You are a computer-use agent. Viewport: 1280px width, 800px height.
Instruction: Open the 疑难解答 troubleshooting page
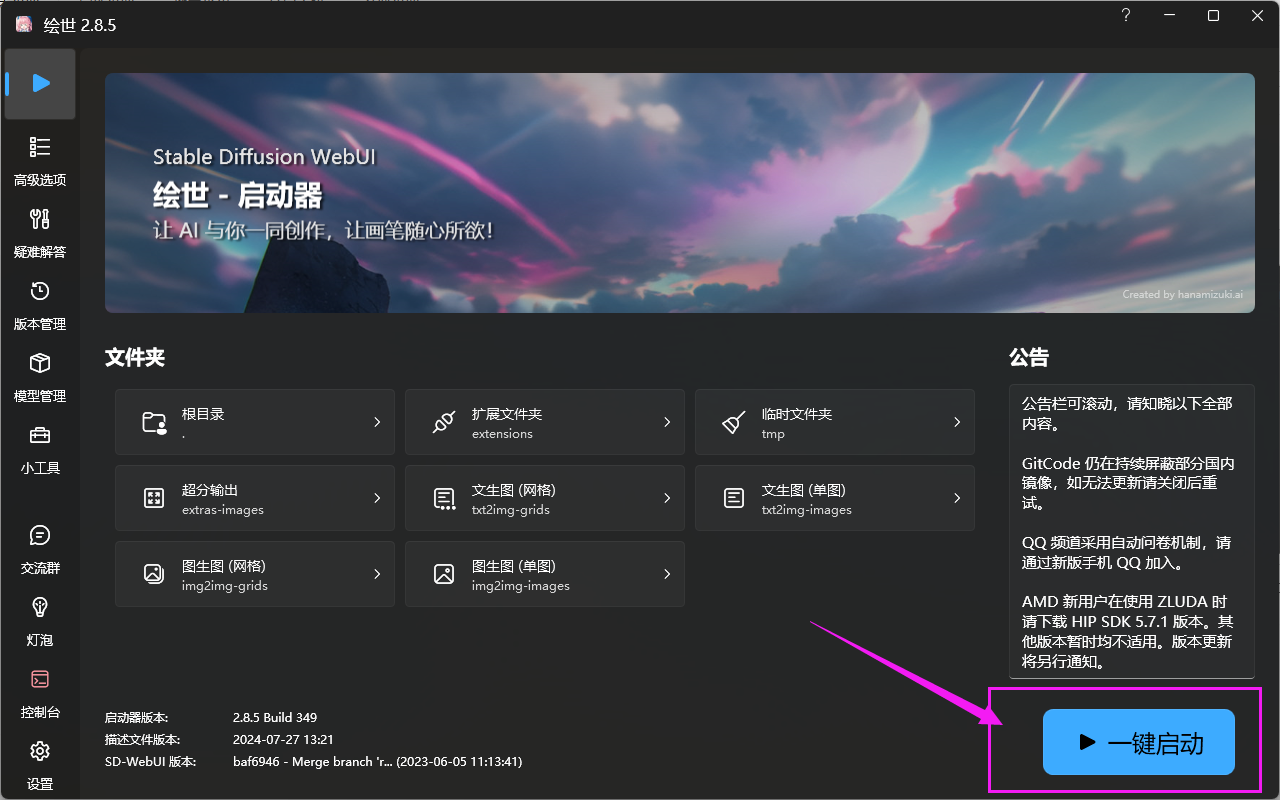coord(40,233)
